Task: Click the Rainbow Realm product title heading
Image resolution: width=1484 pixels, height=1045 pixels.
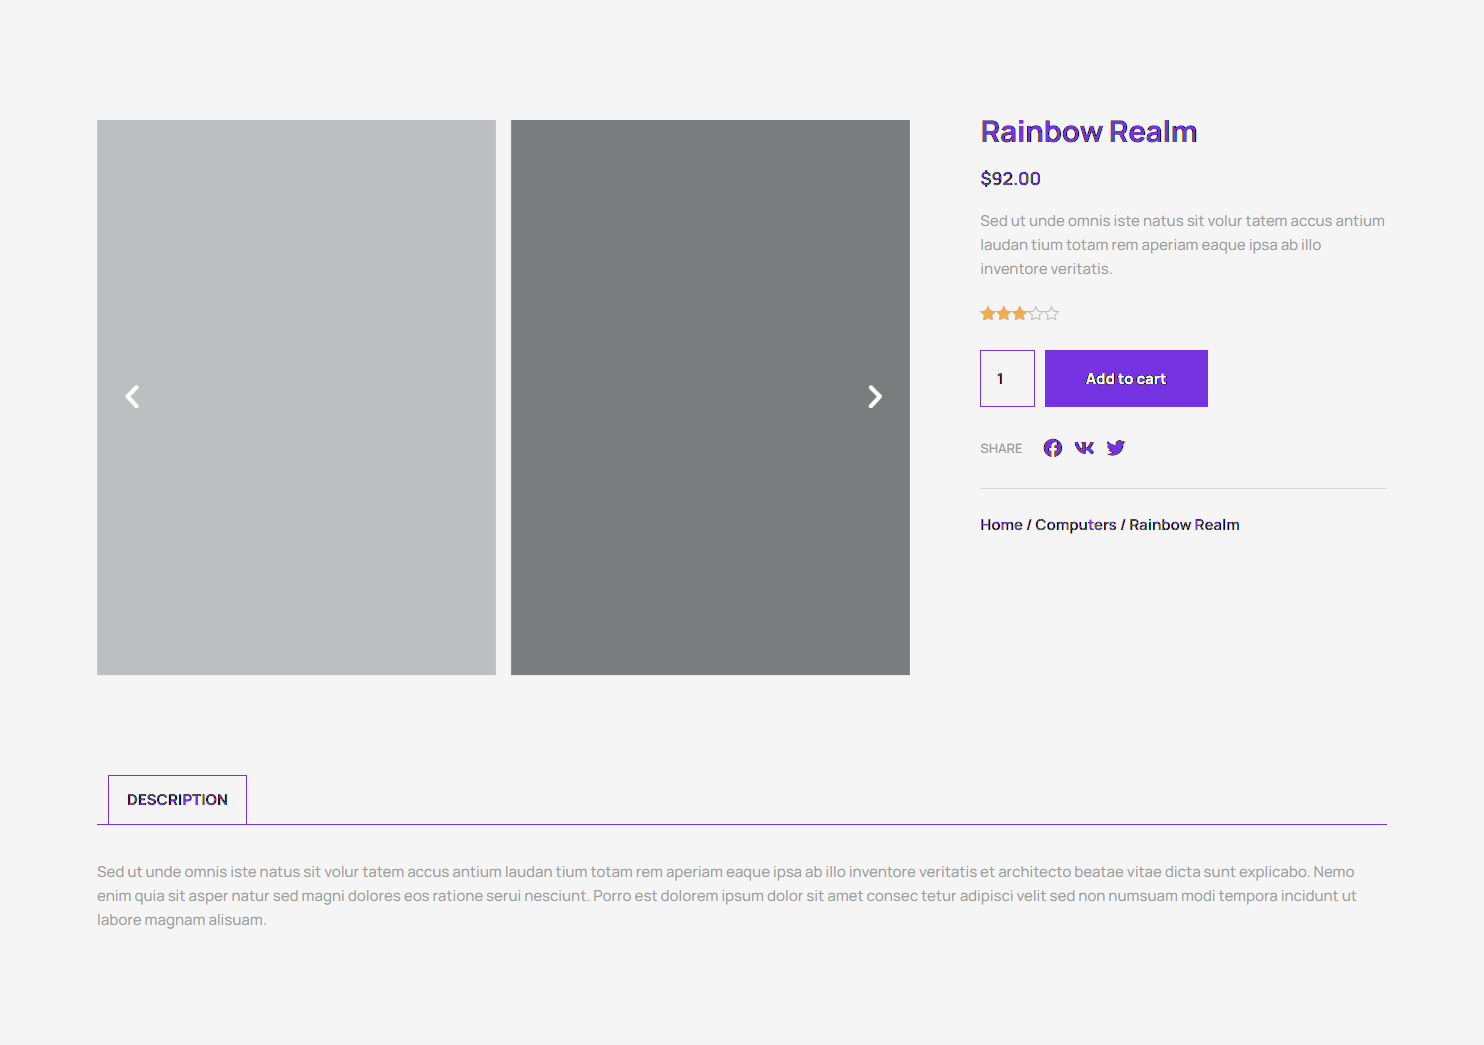Action: [x=1088, y=132]
